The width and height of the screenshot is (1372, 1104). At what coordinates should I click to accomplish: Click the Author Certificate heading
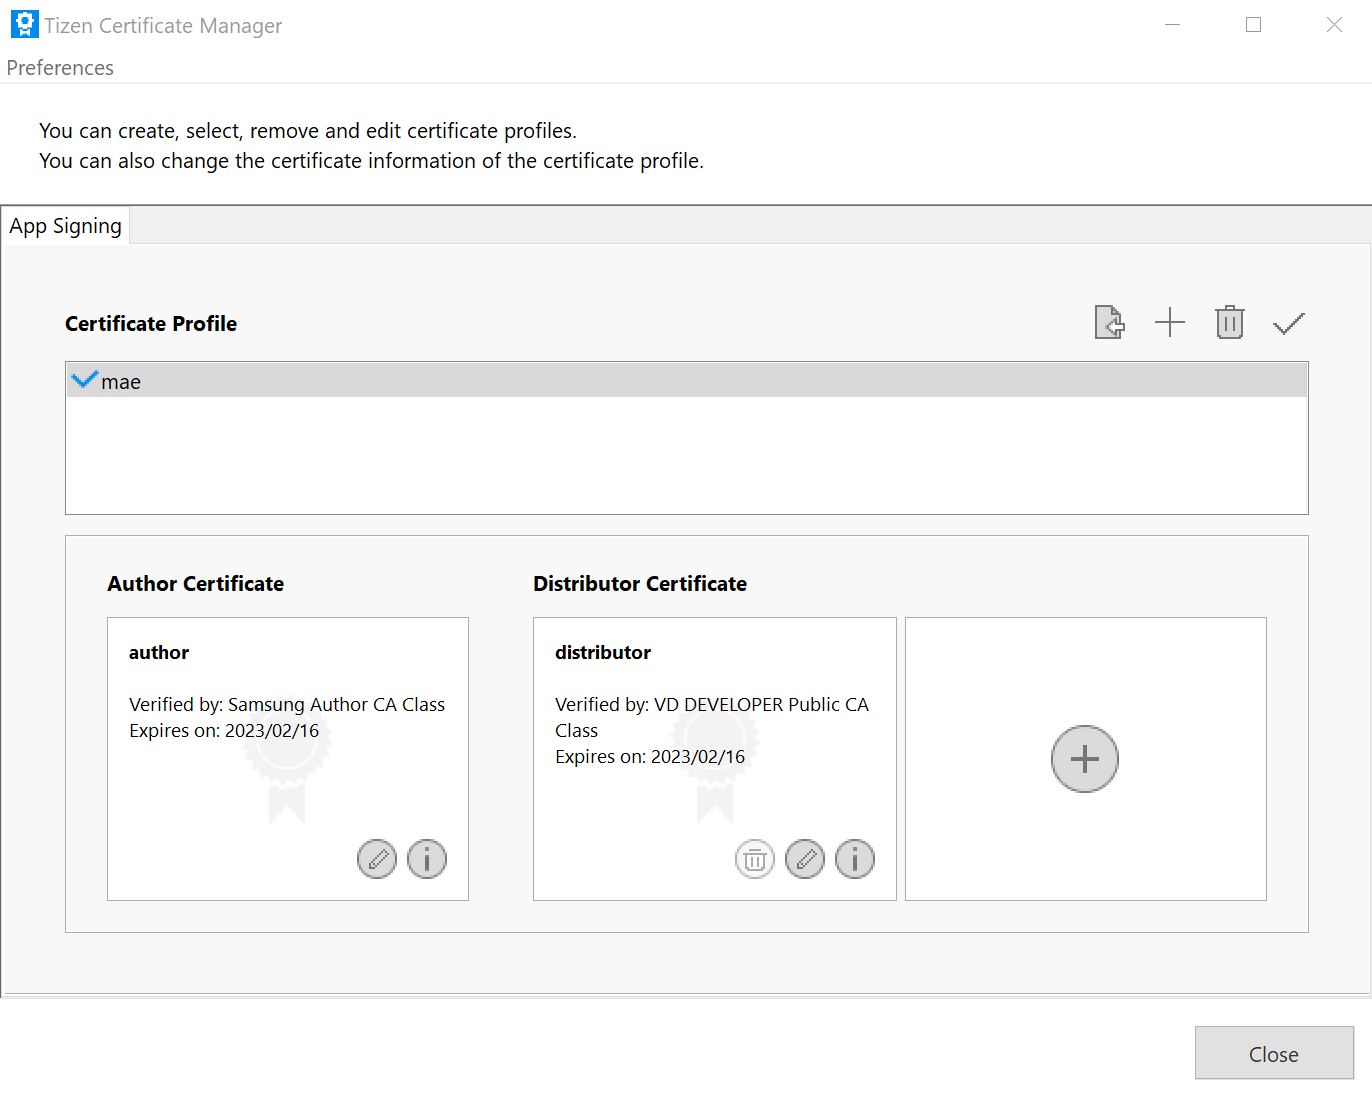point(196,584)
